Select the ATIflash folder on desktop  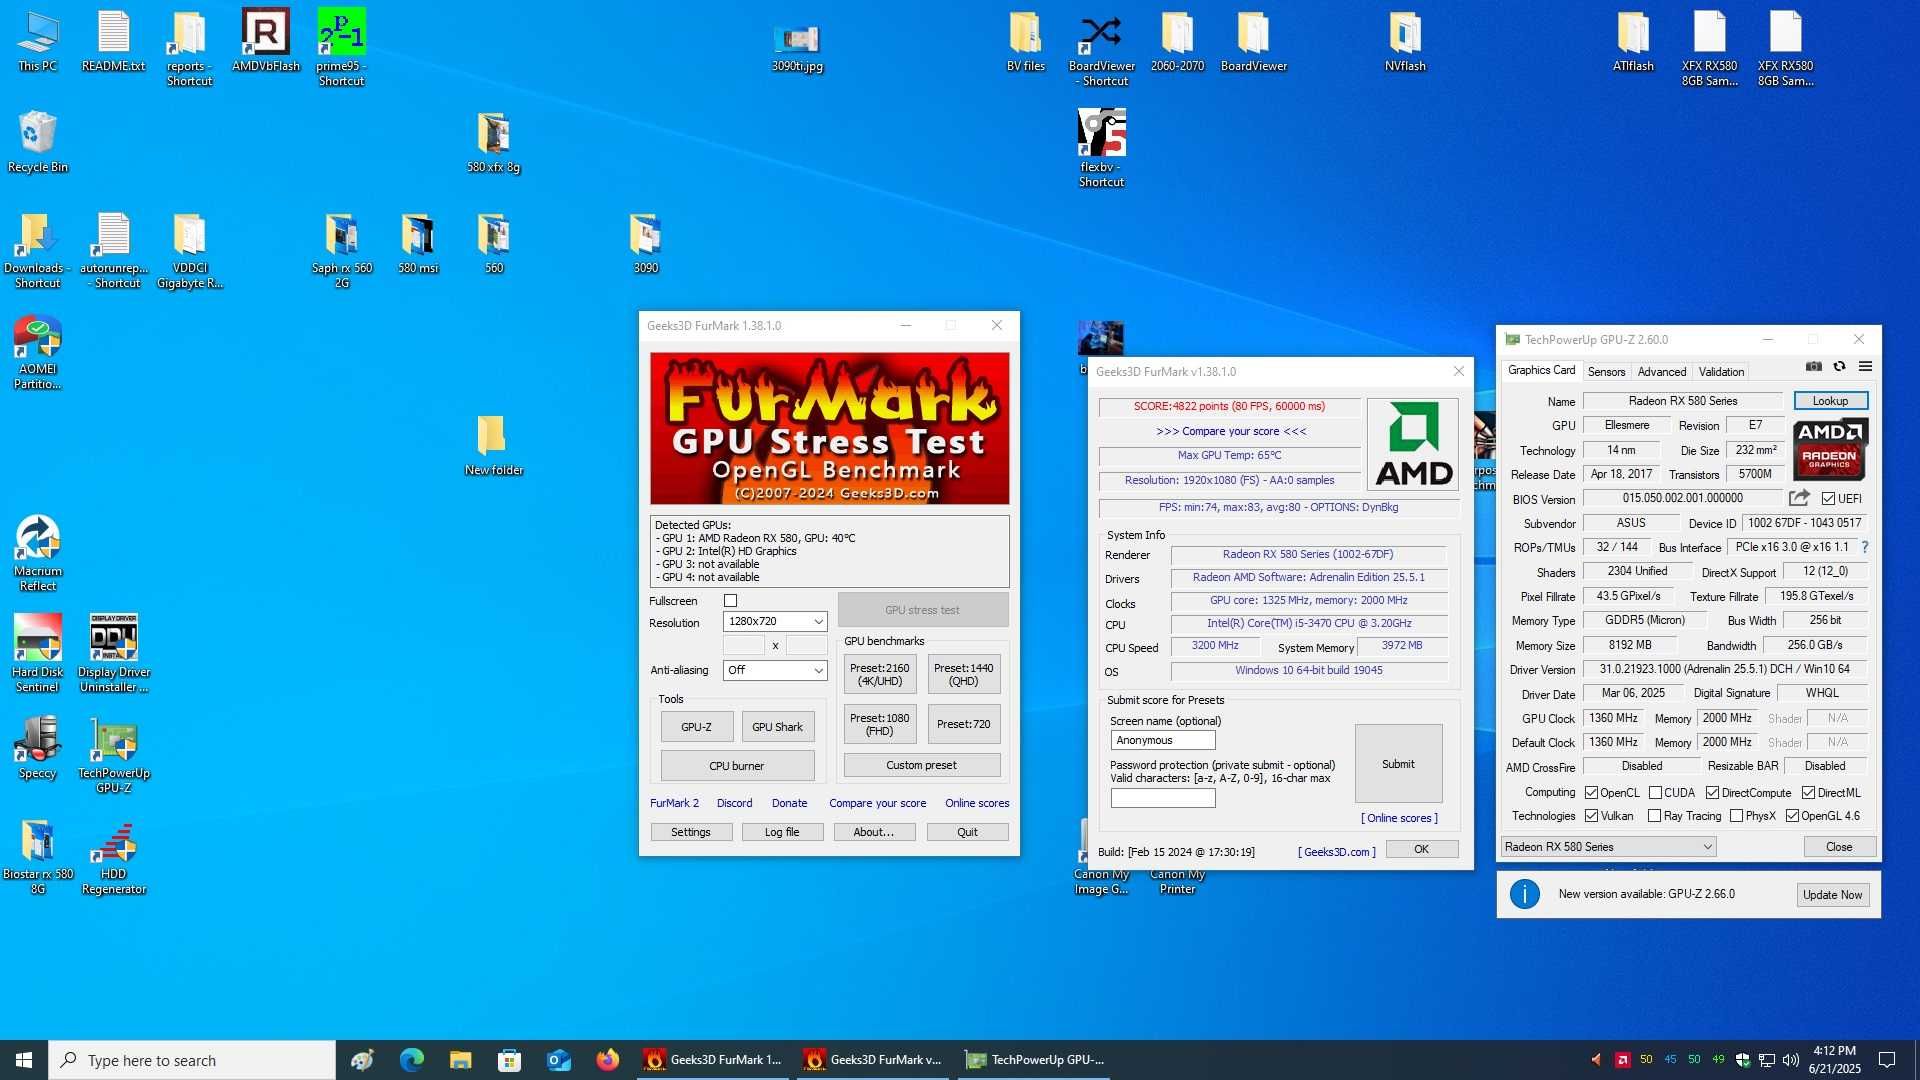point(1633,42)
